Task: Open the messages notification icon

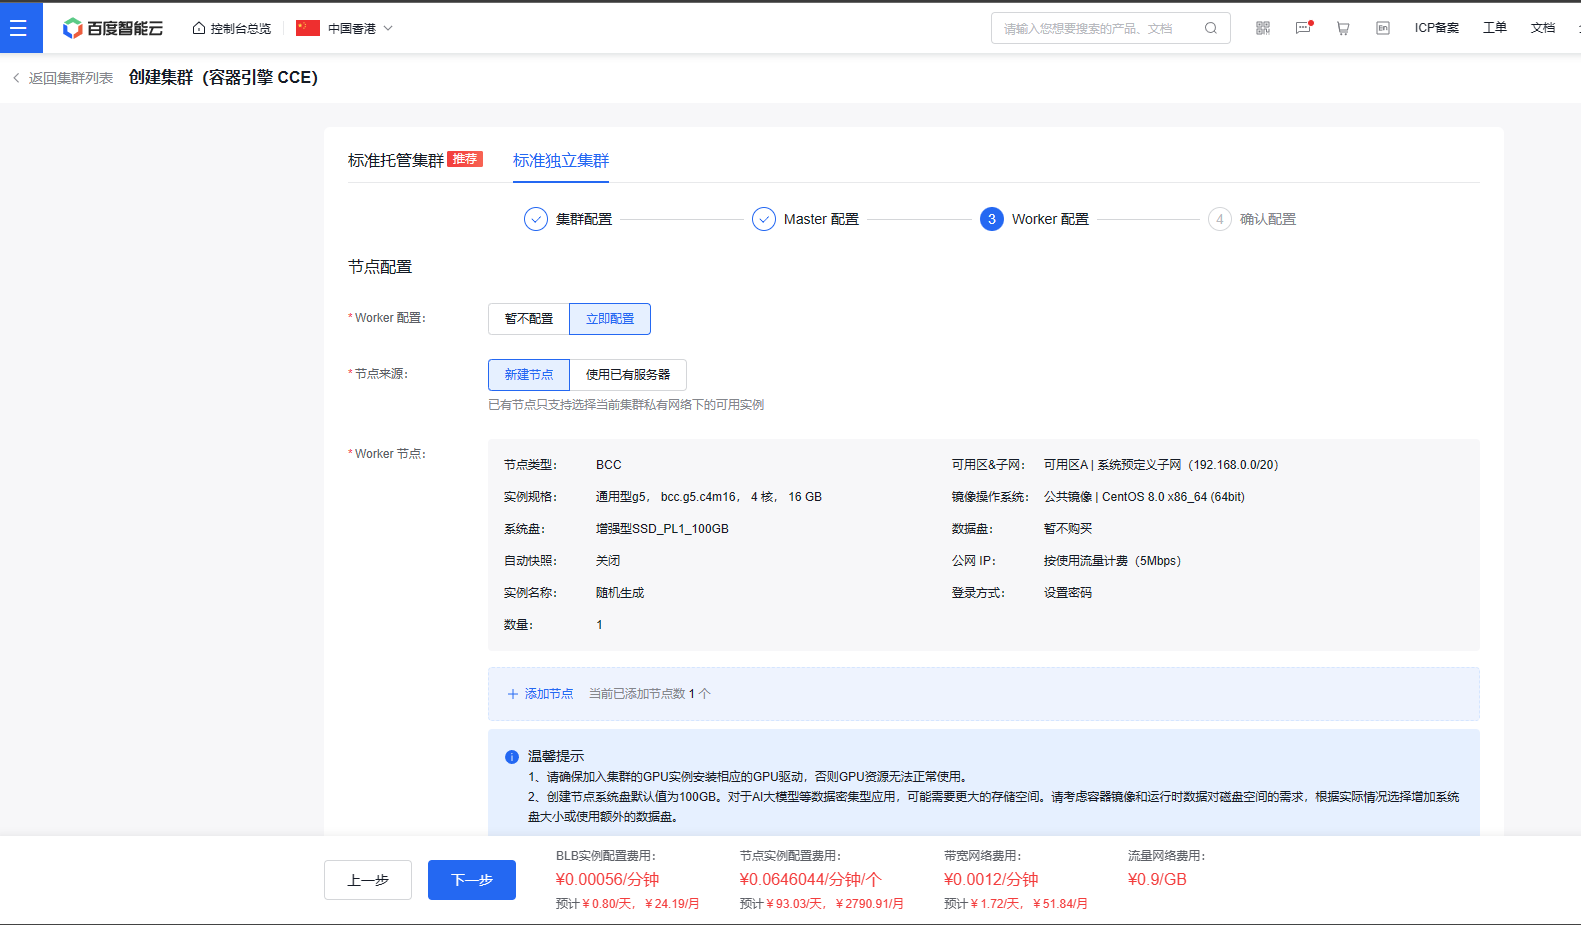Action: tap(1303, 28)
